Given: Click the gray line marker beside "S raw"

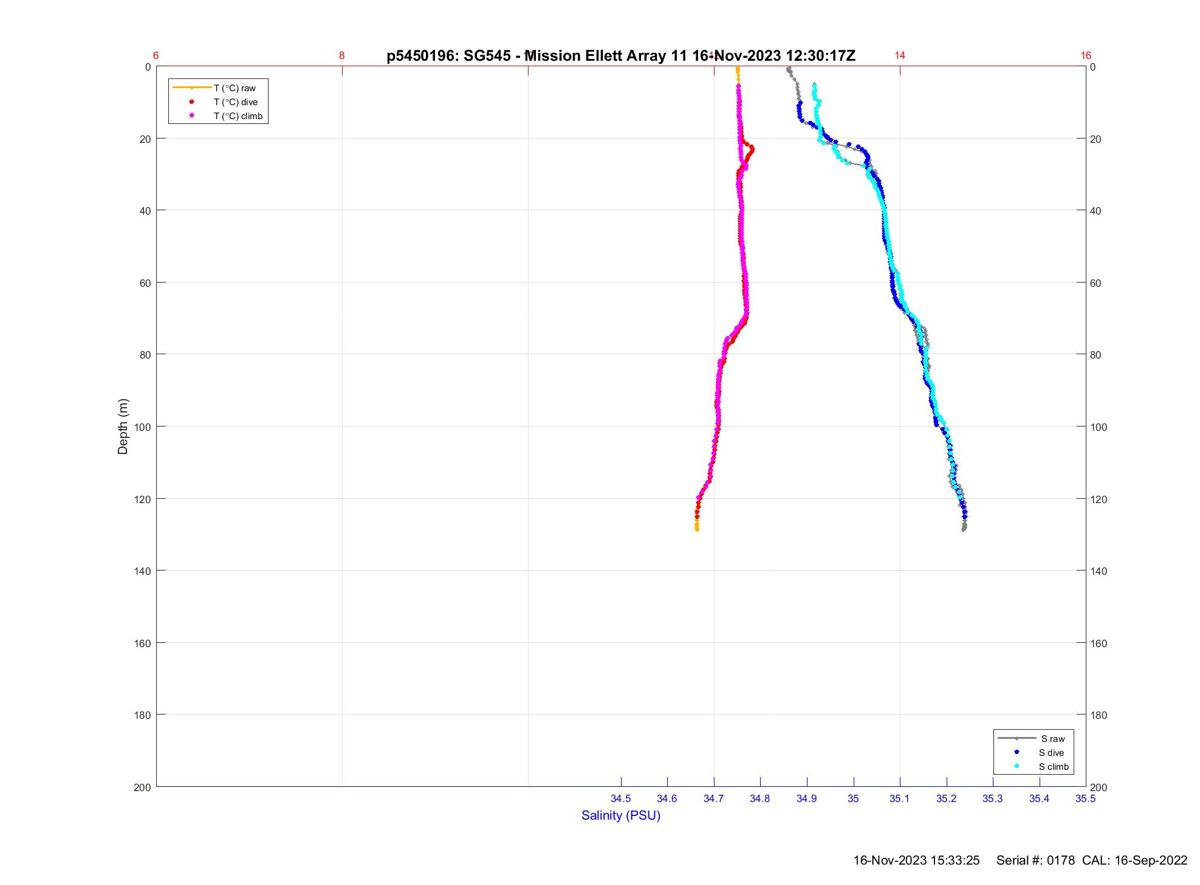Looking at the screenshot, I should (x=1016, y=738).
